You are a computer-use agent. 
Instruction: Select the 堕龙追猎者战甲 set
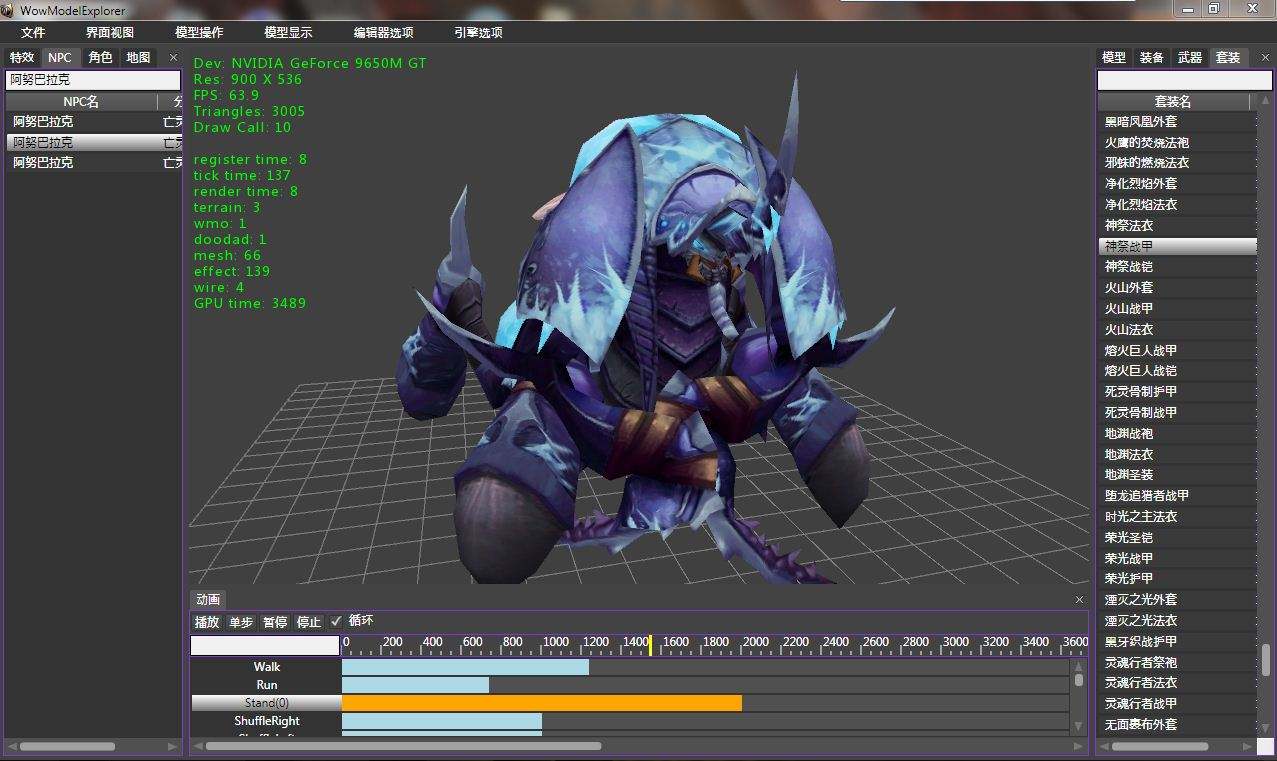[1177, 495]
